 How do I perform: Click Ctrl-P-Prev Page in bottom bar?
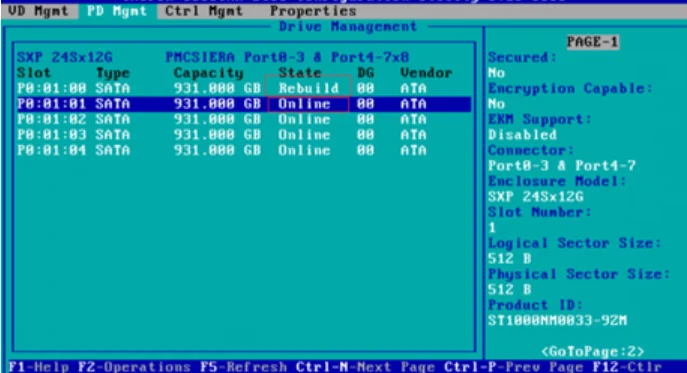513,367
